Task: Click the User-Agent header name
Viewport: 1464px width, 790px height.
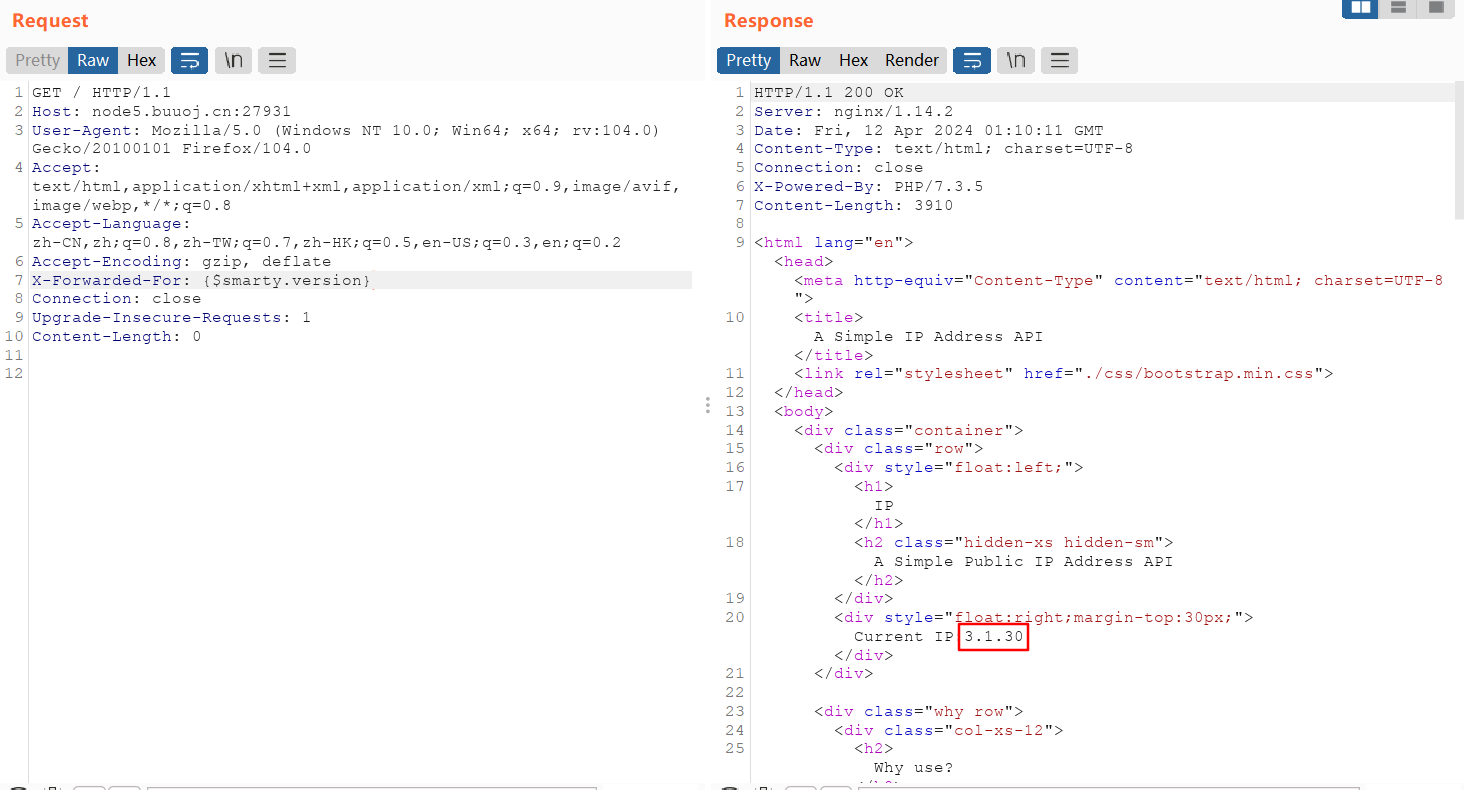Action: (86, 130)
